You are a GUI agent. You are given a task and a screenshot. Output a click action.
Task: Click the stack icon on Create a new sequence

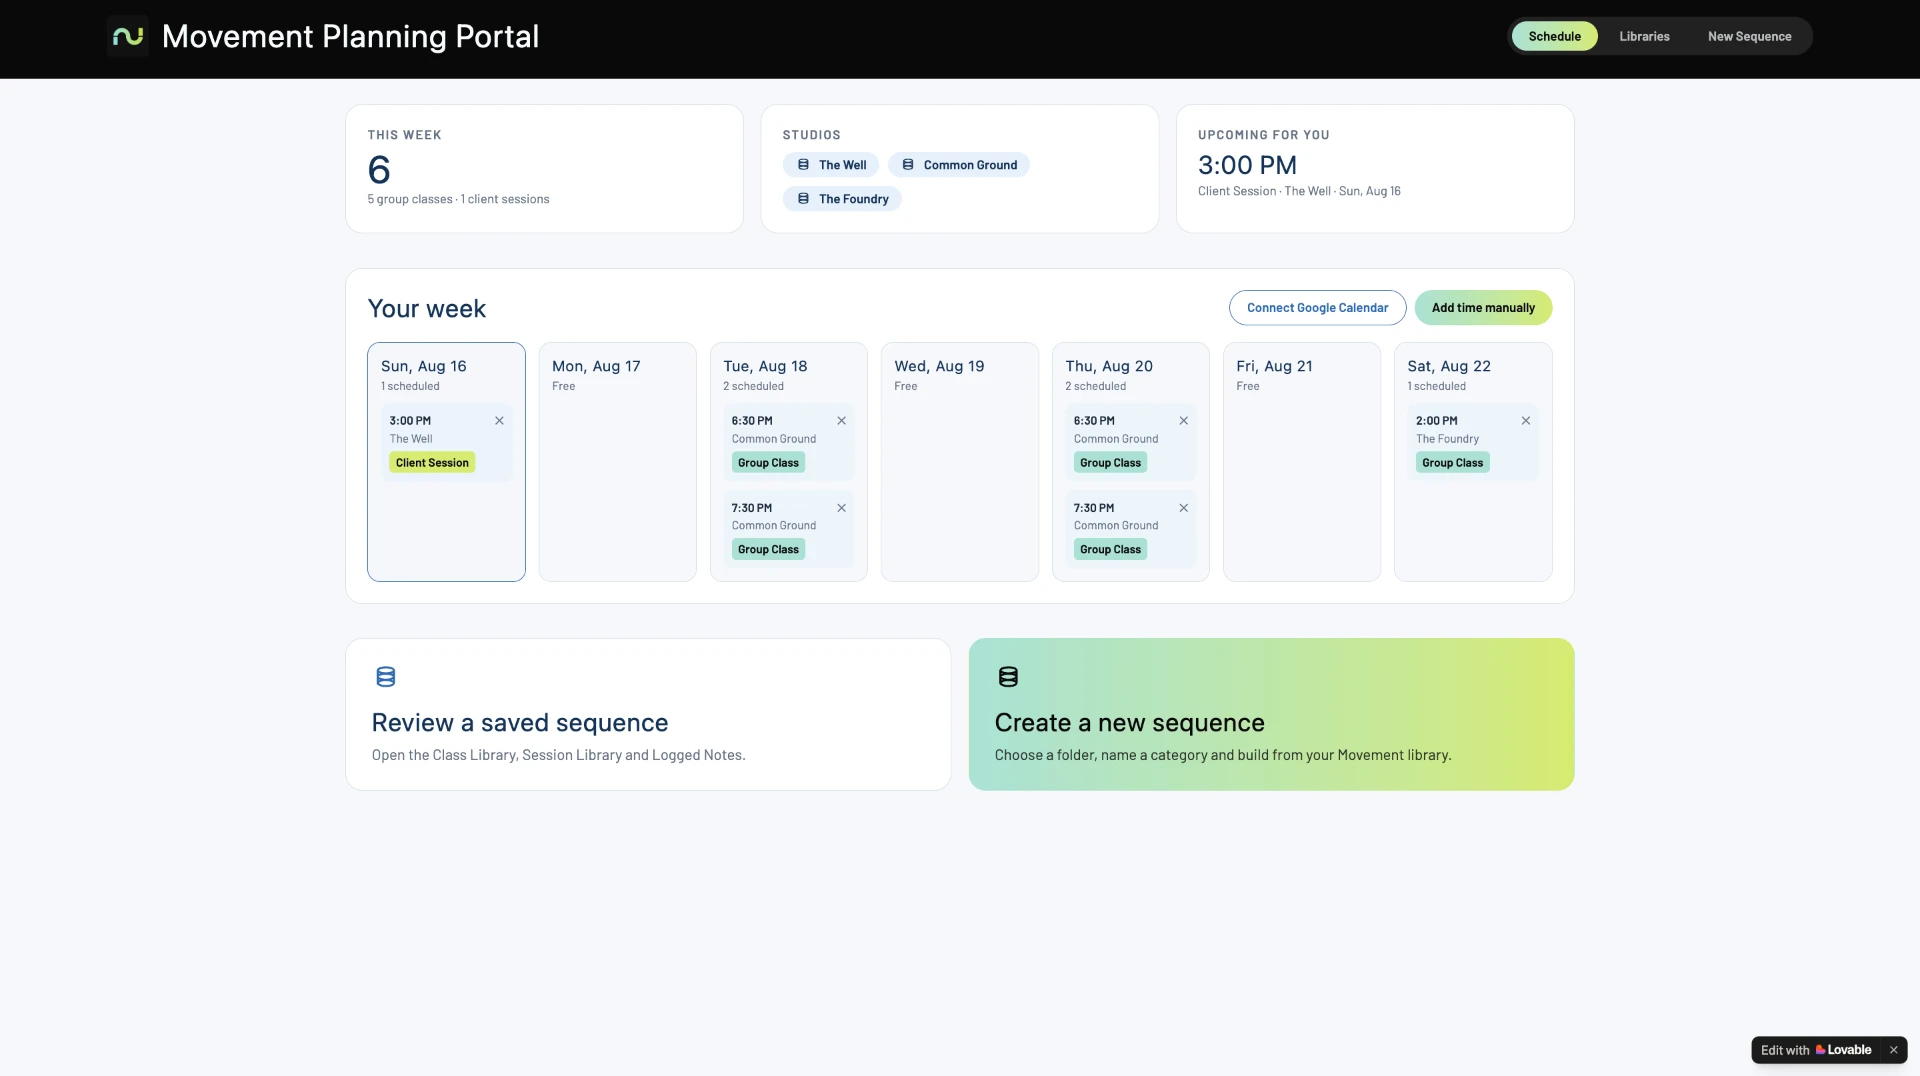(x=1008, y=677)
